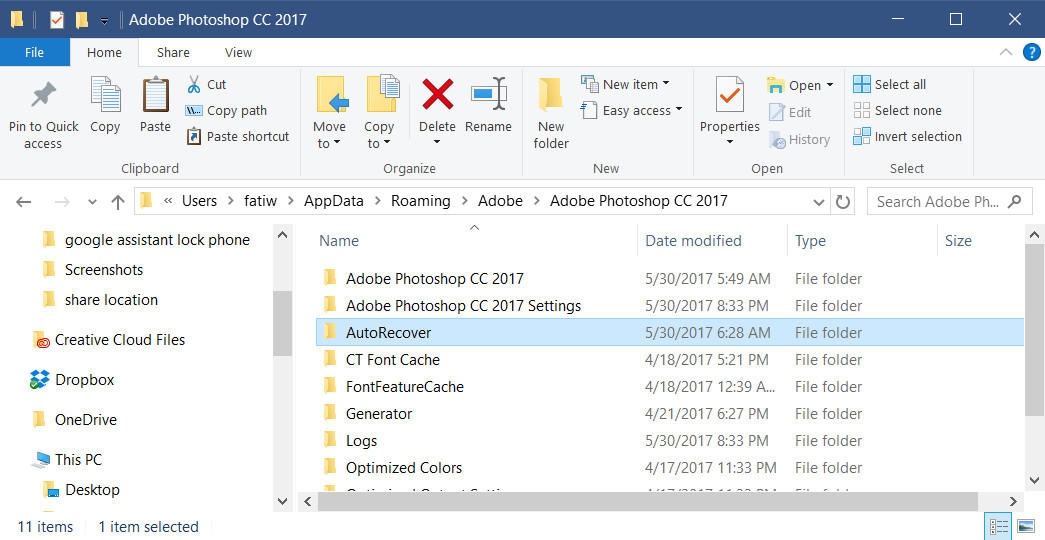Image resolution: width=1045 pixels, height=540 pixels.
Task: Click Adobe in the address path
Action: tap(500, 201)
